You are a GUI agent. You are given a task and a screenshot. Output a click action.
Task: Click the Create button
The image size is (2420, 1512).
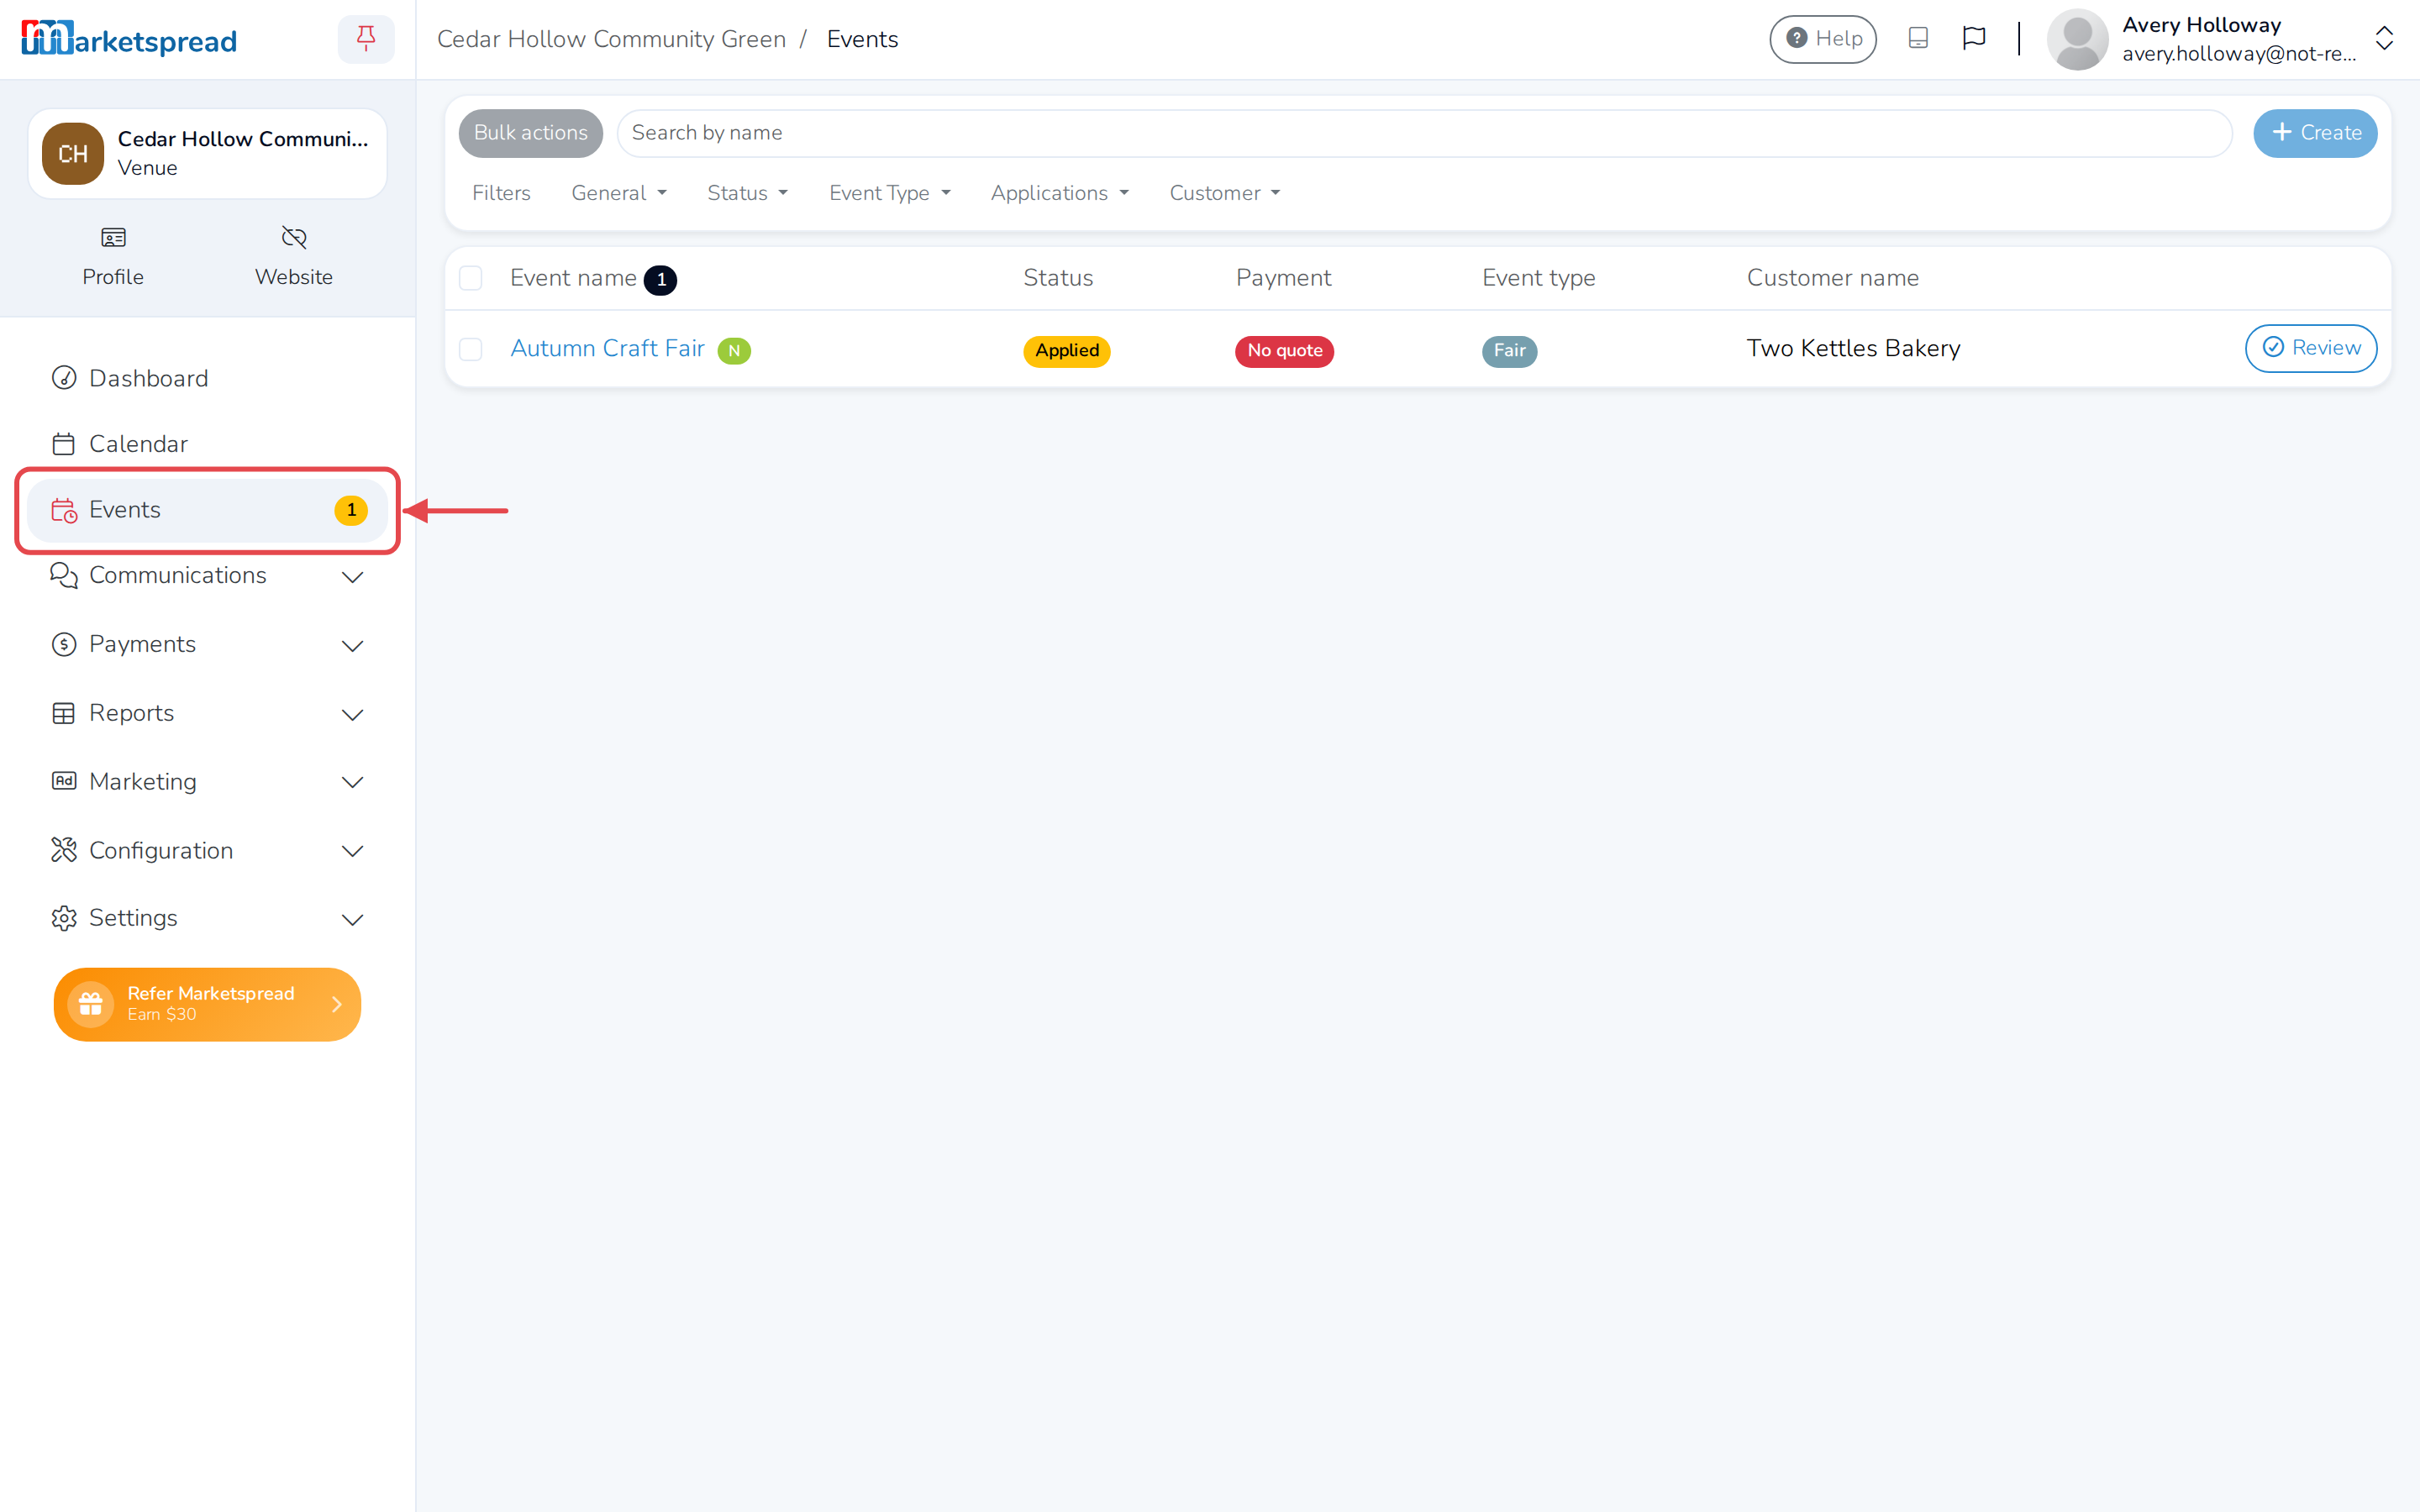click(x=2315, y=133)
